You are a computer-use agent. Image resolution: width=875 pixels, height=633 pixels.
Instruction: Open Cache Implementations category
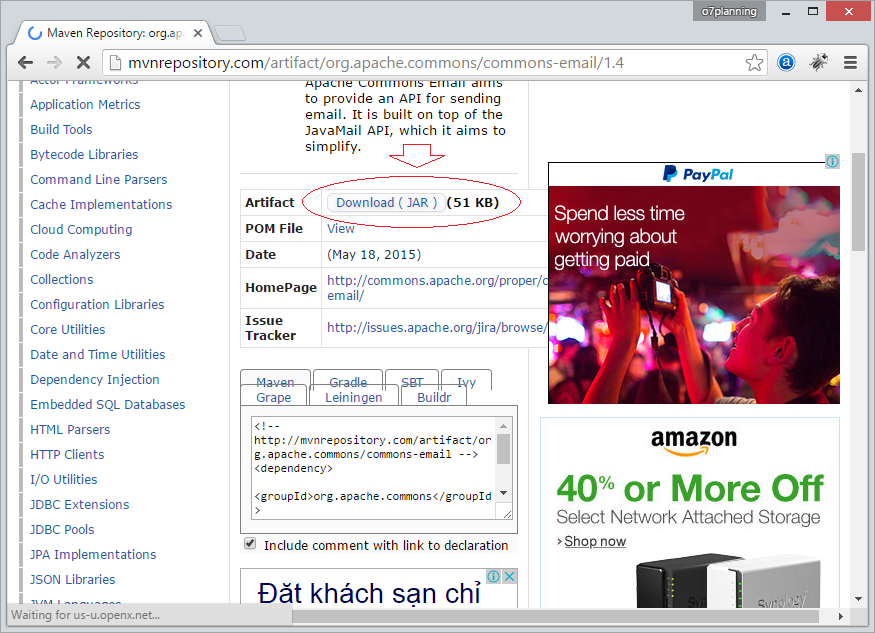(101, 205)
